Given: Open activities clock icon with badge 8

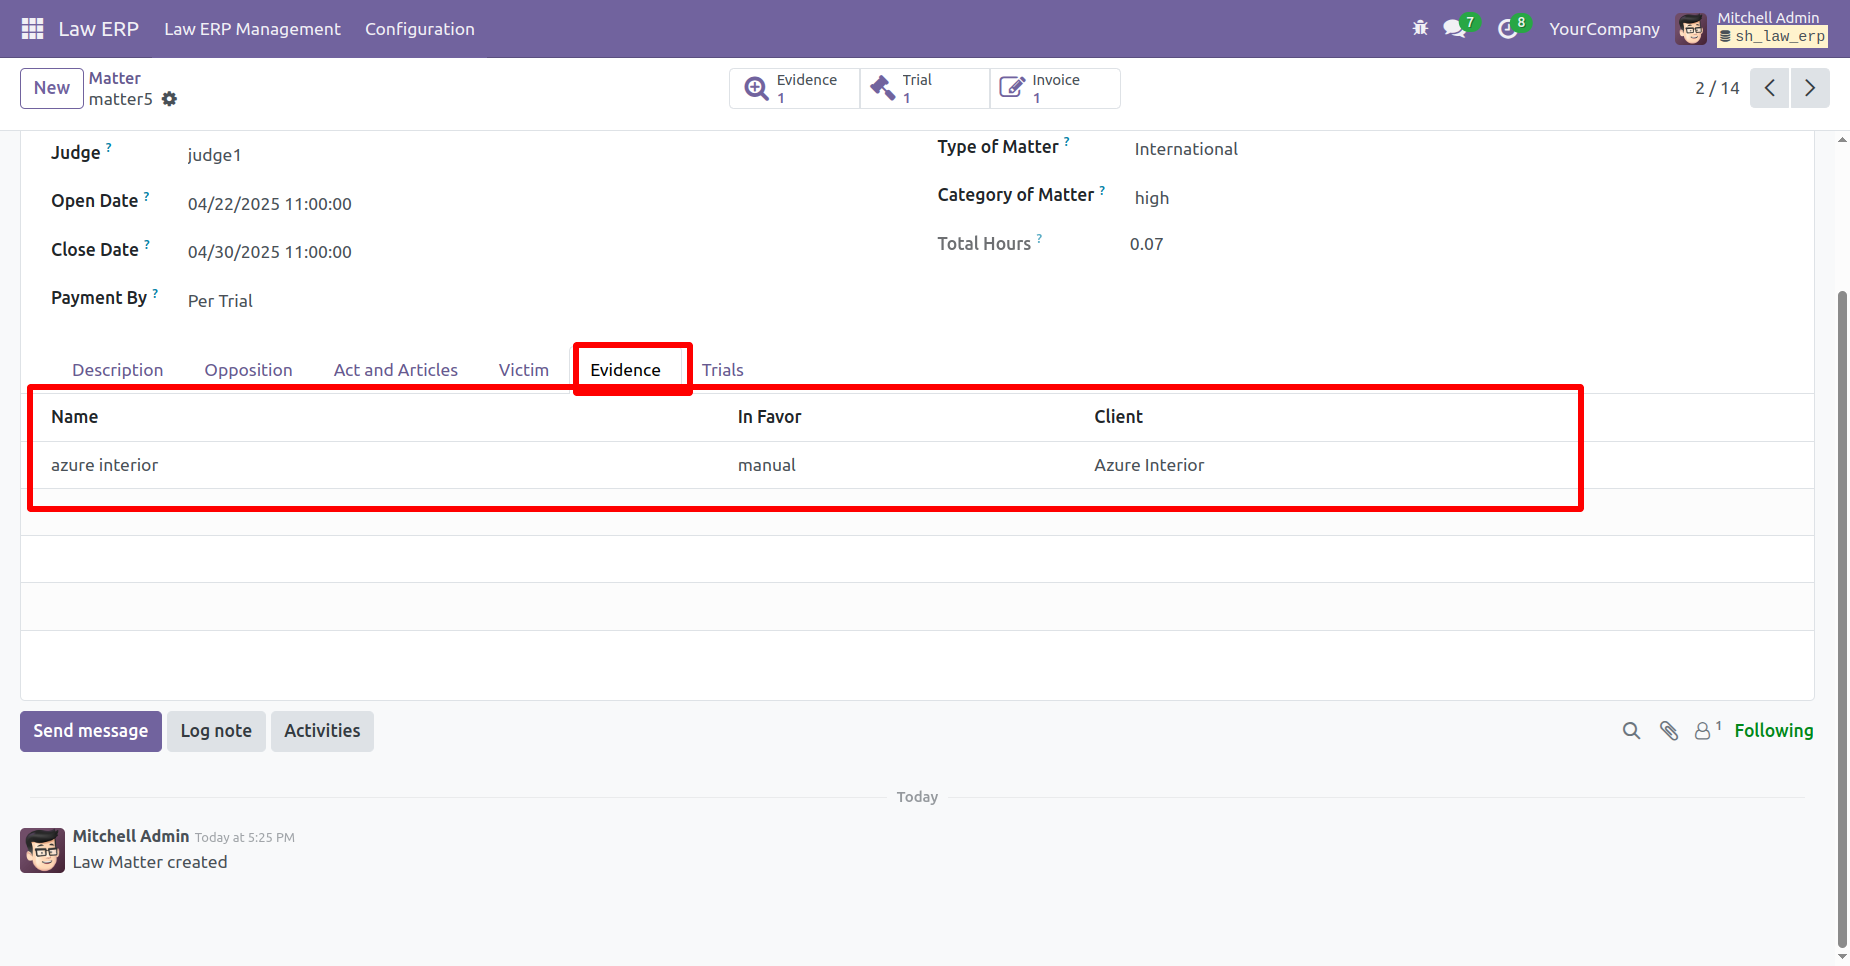Looking at the screenshot, I should coord(1508,29).
